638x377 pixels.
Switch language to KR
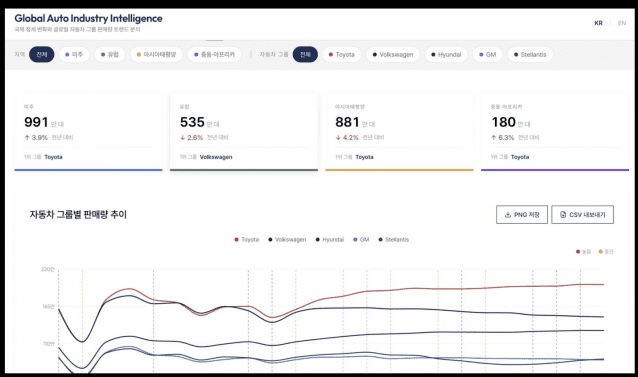598,23
